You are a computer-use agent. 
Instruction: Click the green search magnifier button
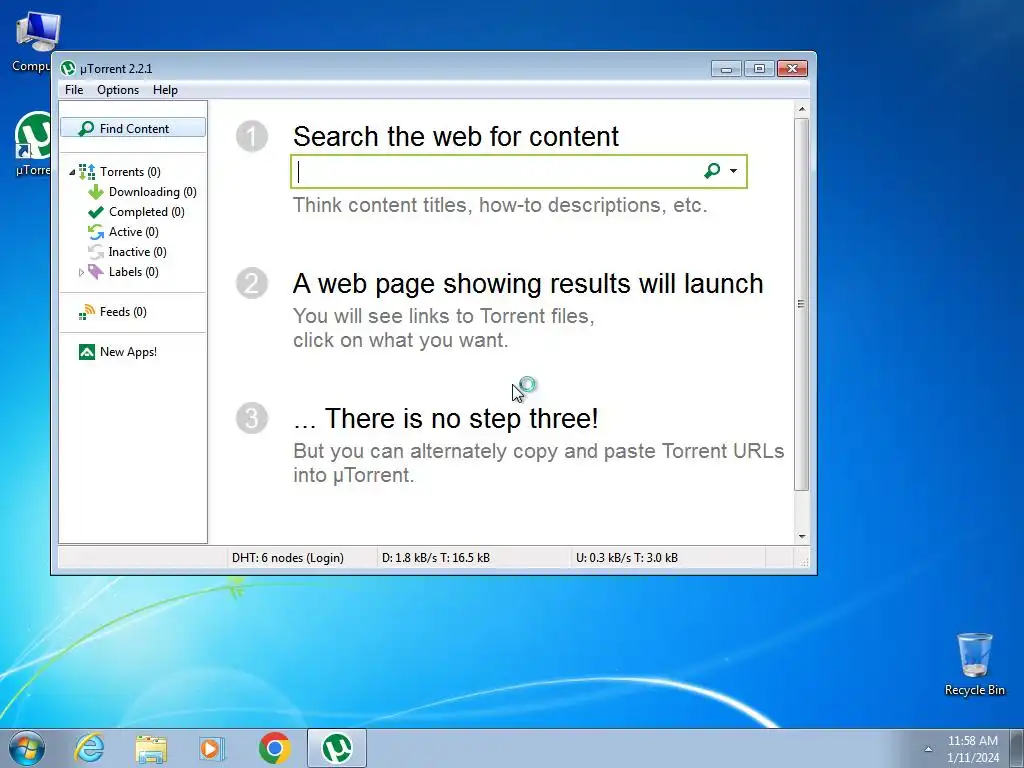(712, 170)
